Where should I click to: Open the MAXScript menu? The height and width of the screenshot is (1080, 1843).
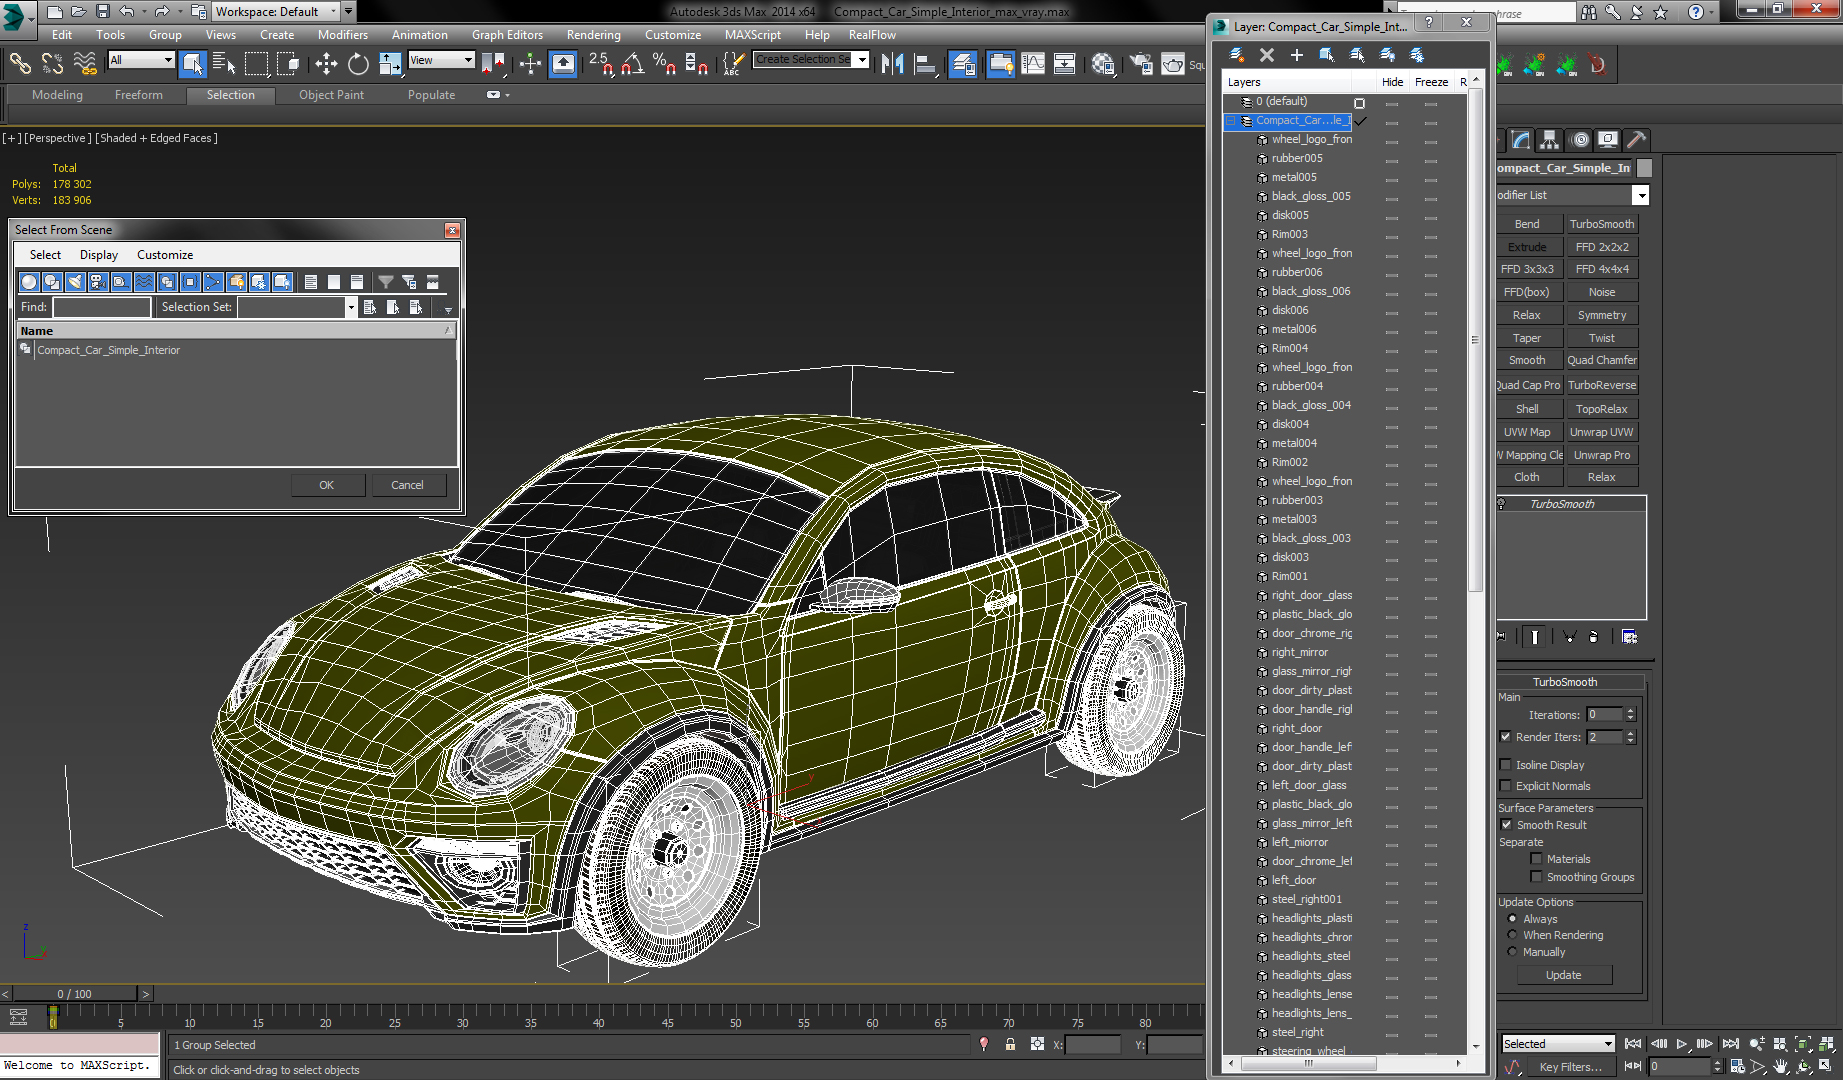[x=753, y=35]
